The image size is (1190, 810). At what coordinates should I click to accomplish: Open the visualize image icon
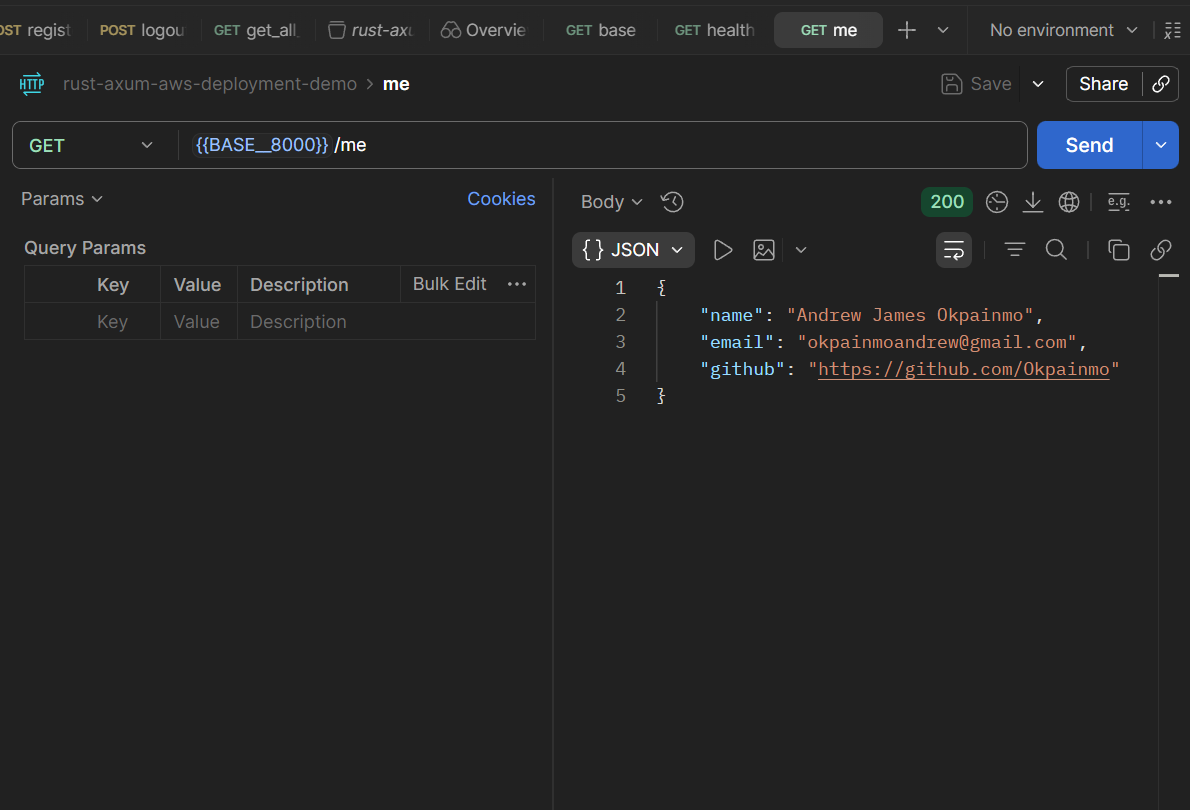pyautogui.click(x=763, y=250)
